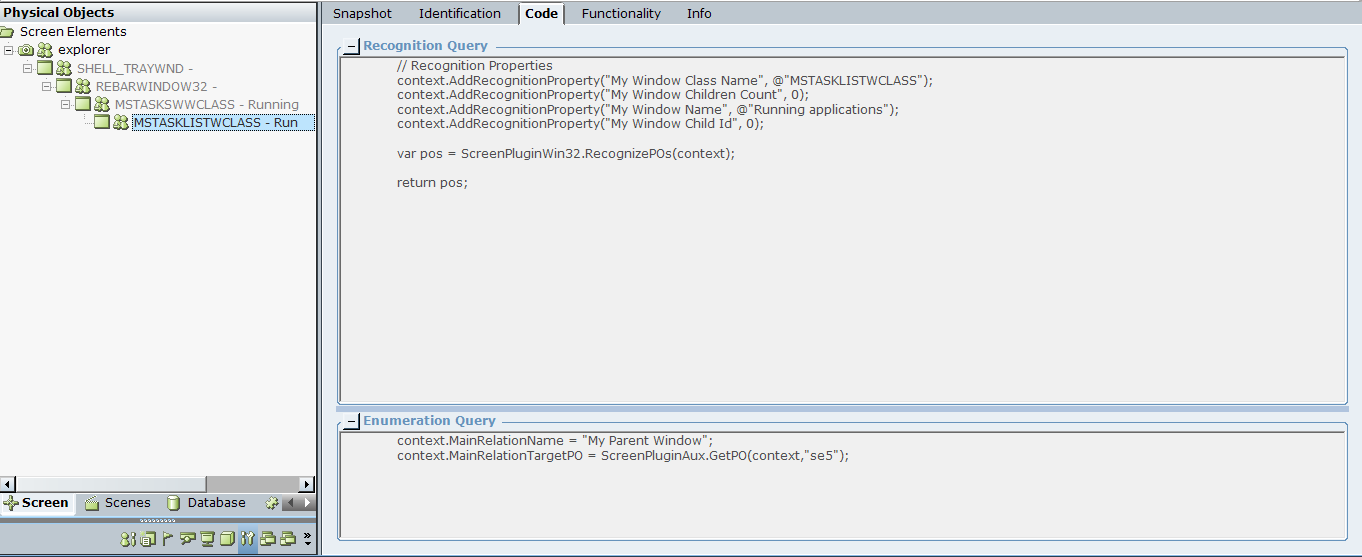
Task: Click the 3D cube icon in bottom toolbar
Action: pos(227,539)
